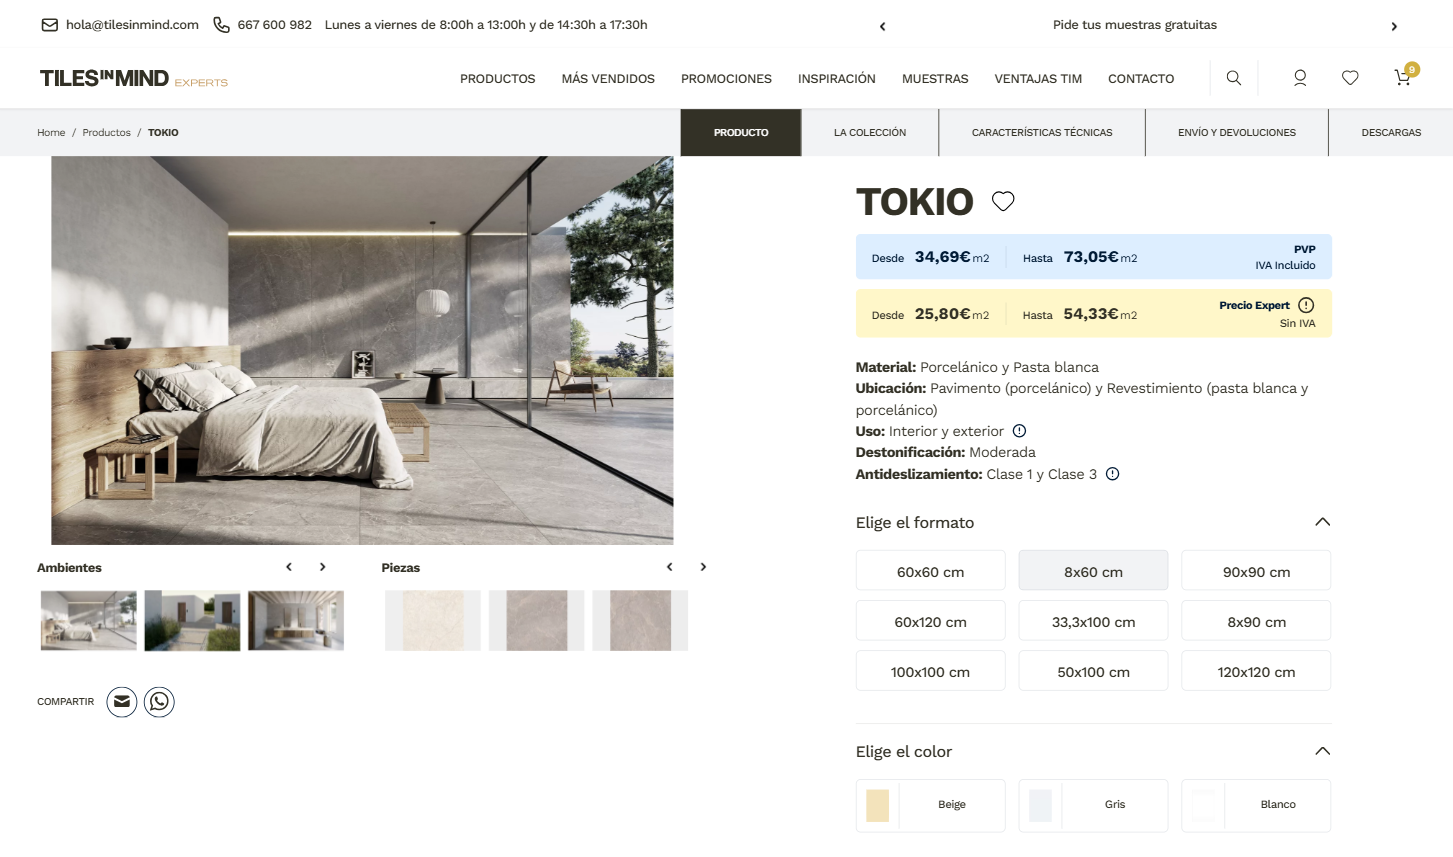Open the shopping cart icon
This screenshot has width=1453, height=857.
coord(1403,78)
